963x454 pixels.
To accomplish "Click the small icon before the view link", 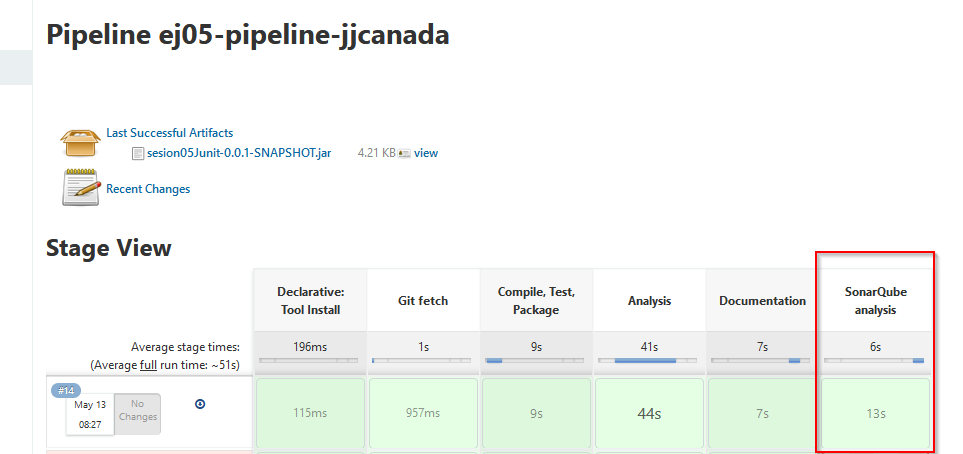I will (x=404, y=154).
